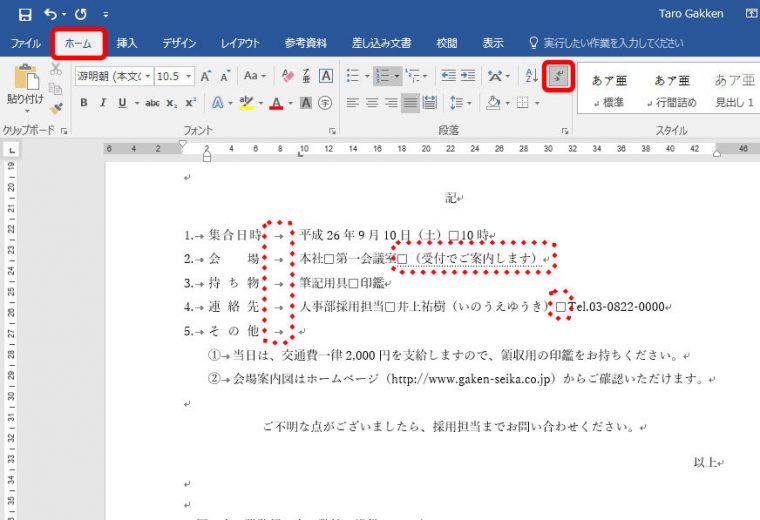Image resolution: width=760 pixels, height=520 pixels.
Task: Open the 差し込み文書 tab
Action: pos(381,43)
